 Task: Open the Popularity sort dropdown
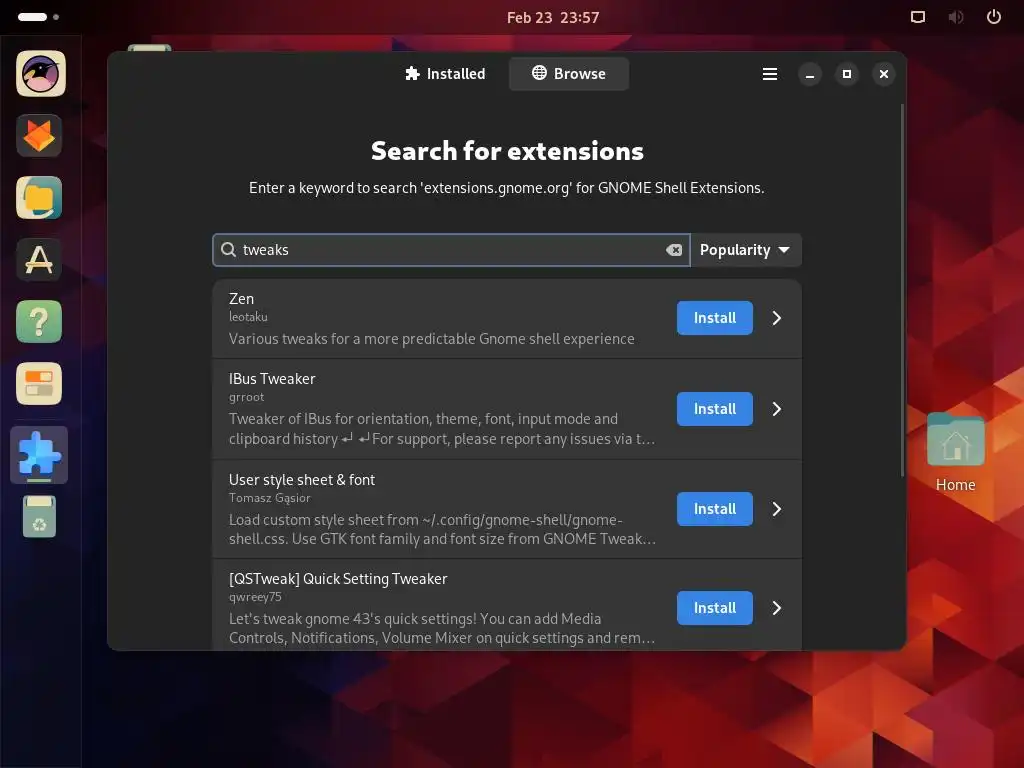coord(746,250)
